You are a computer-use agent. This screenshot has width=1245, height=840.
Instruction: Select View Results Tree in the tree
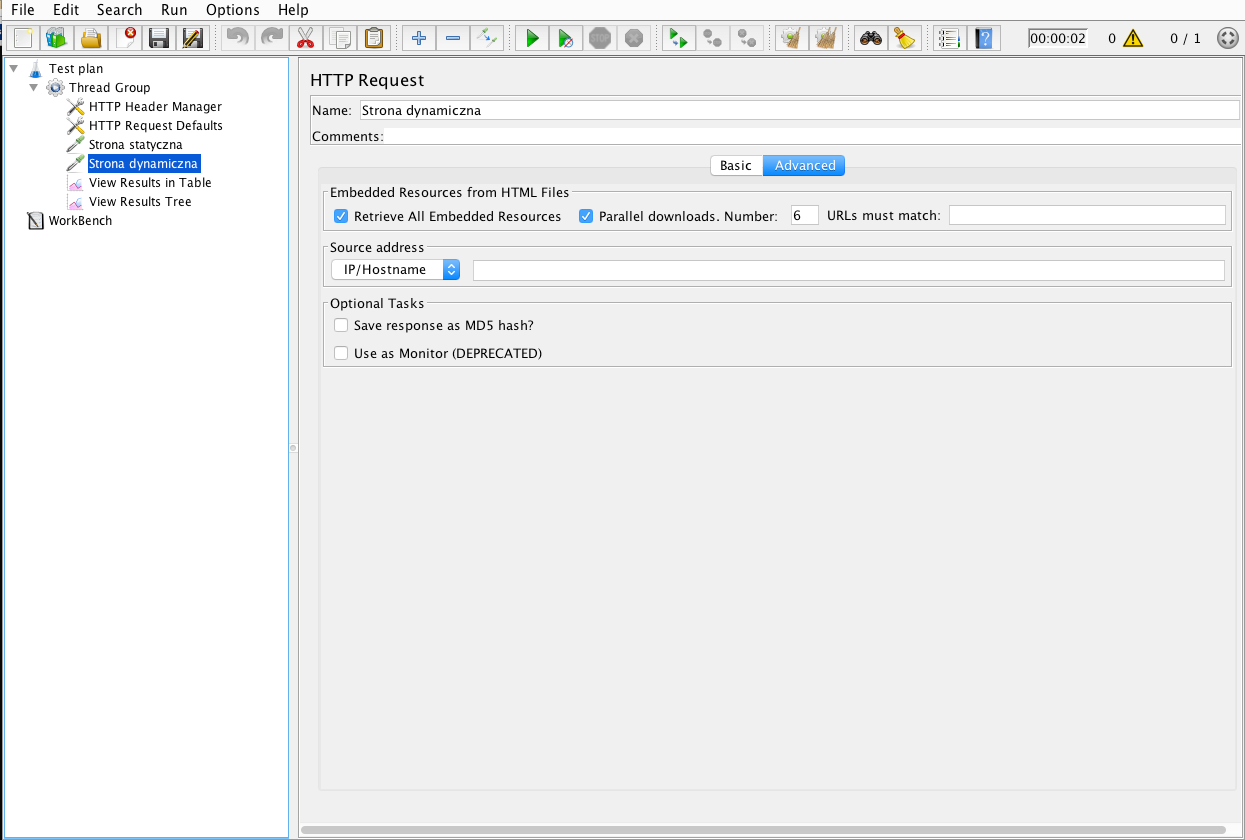point(140,202)
